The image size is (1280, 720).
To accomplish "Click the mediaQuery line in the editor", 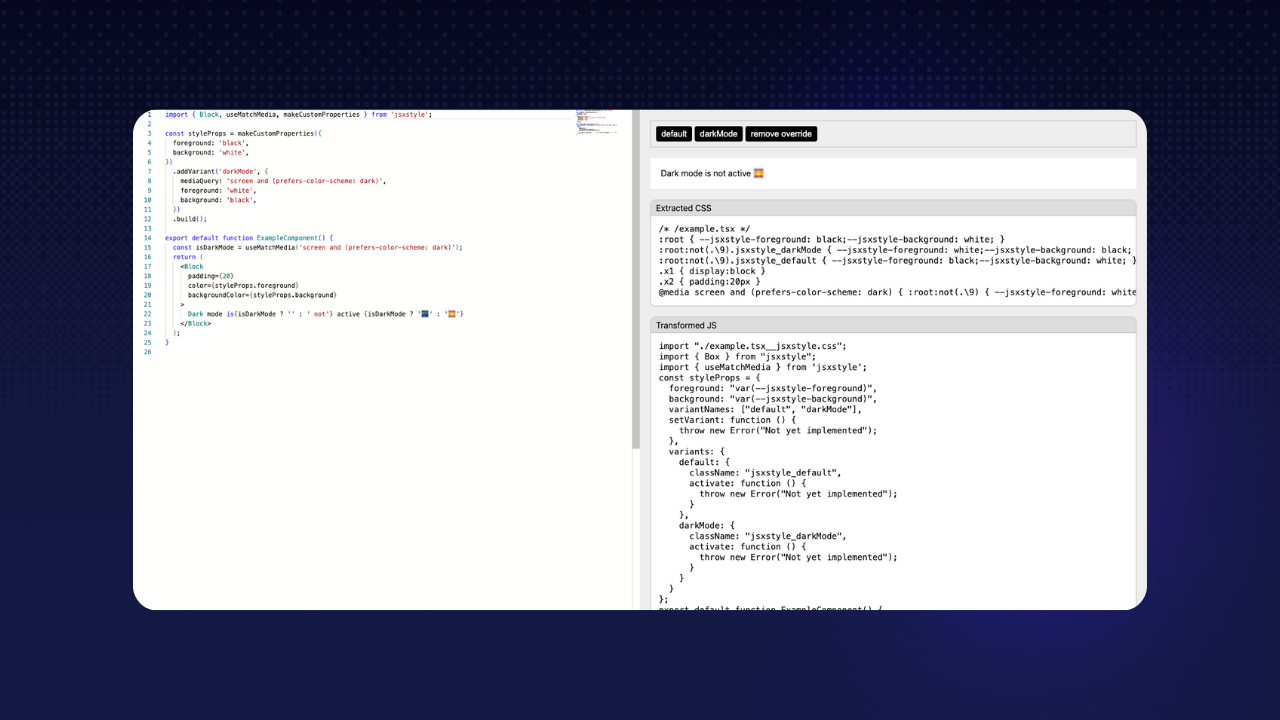I will (283, 181).
